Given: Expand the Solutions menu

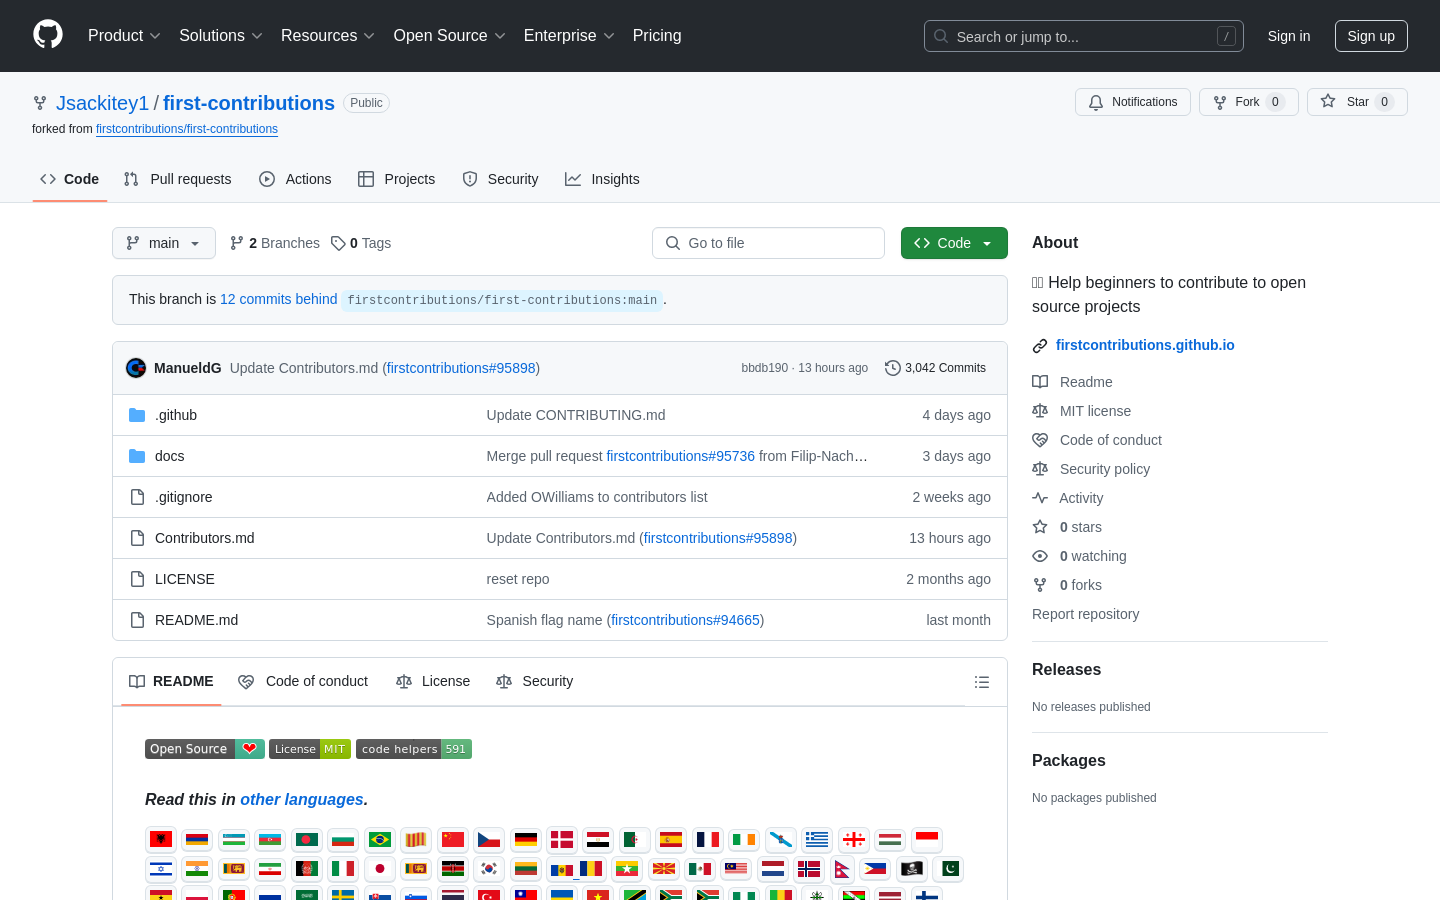Looking at the screenshot, I should point(221,36).
